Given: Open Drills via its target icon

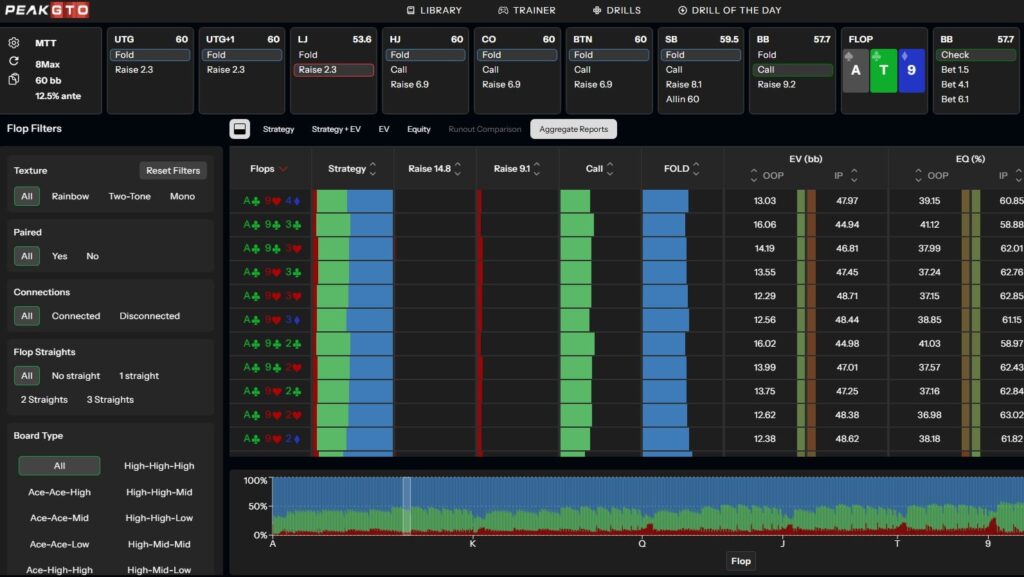Looking at the screenshot, I should 598,10.
